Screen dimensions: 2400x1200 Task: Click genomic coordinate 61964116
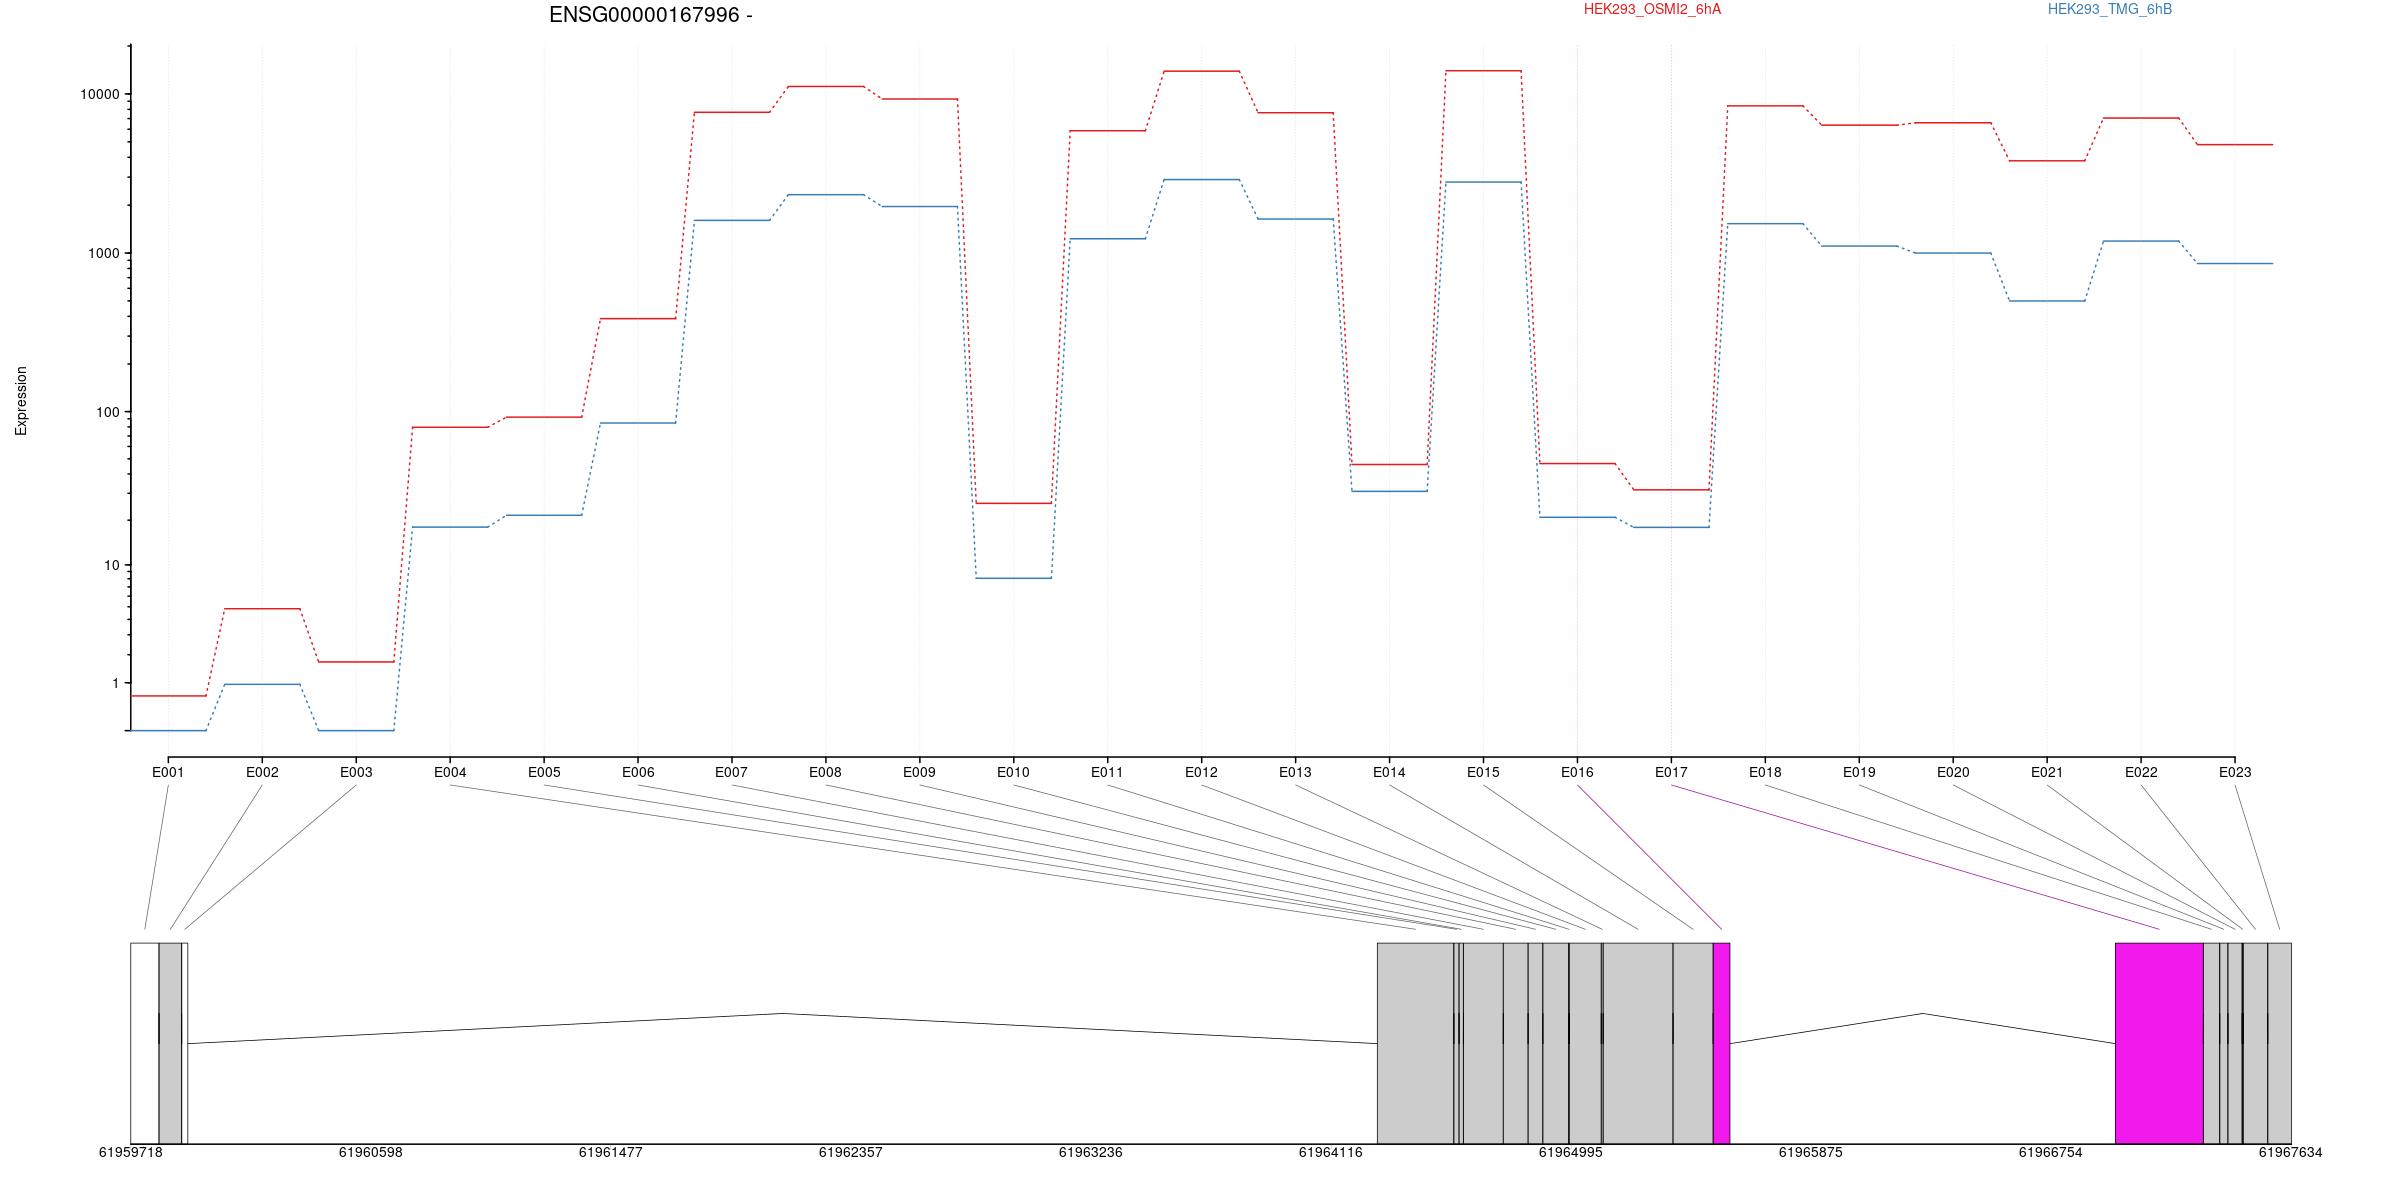pyautogui.click(x=1330, y=1152)
